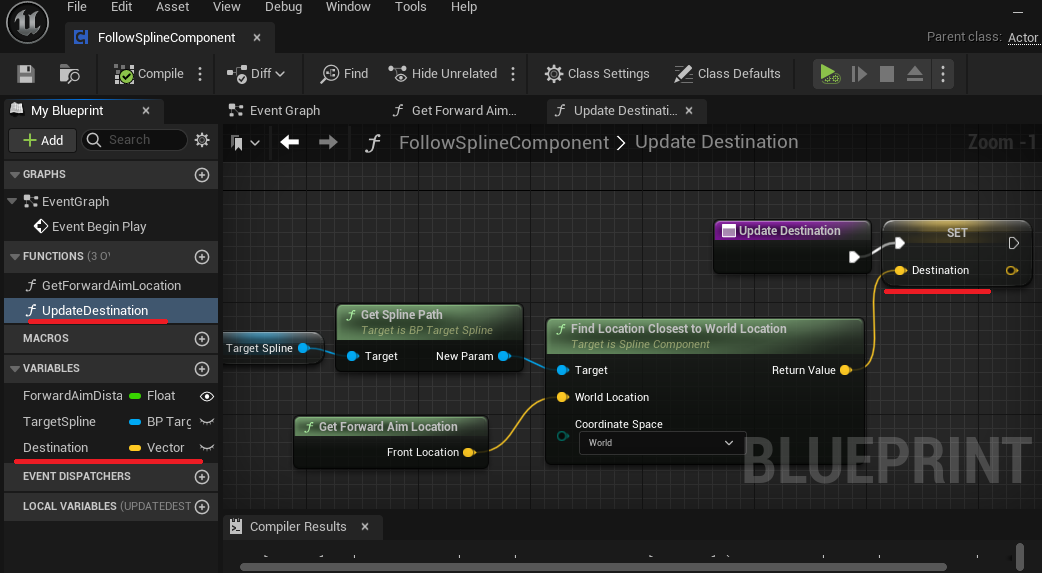Click the Add button in My Blueprint
1042x573 pixels.
[43, 140]
